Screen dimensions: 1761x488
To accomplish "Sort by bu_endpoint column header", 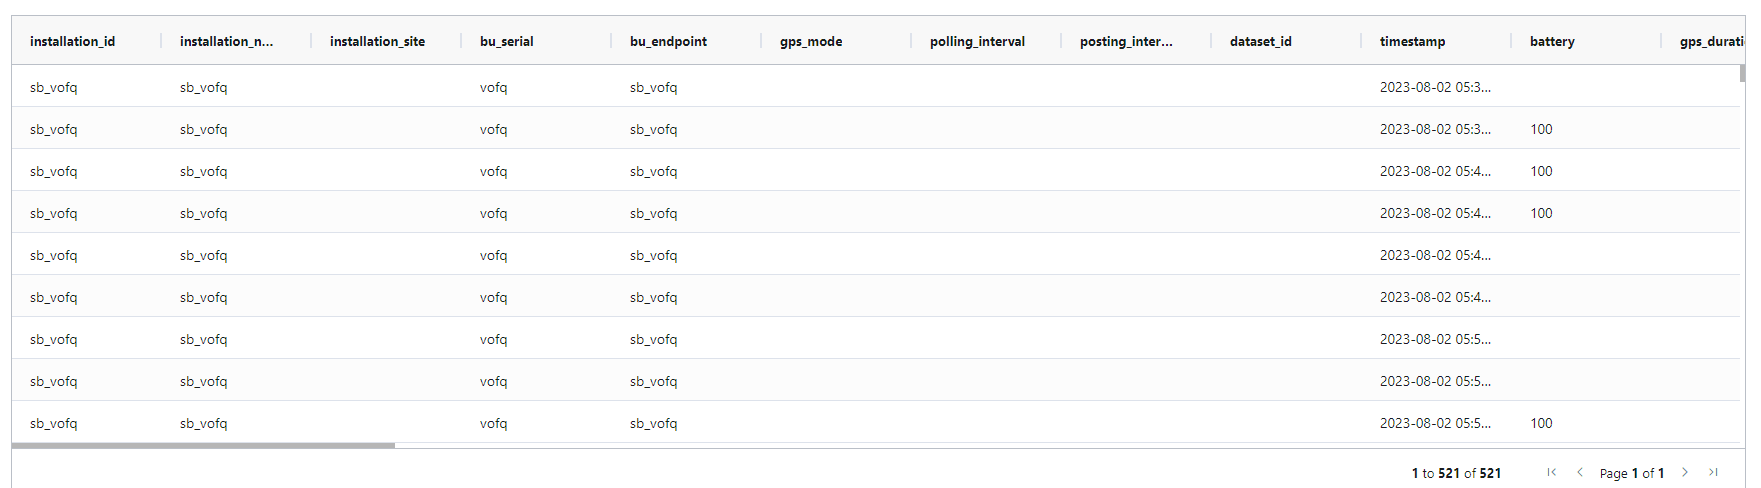I will [668, 41].
